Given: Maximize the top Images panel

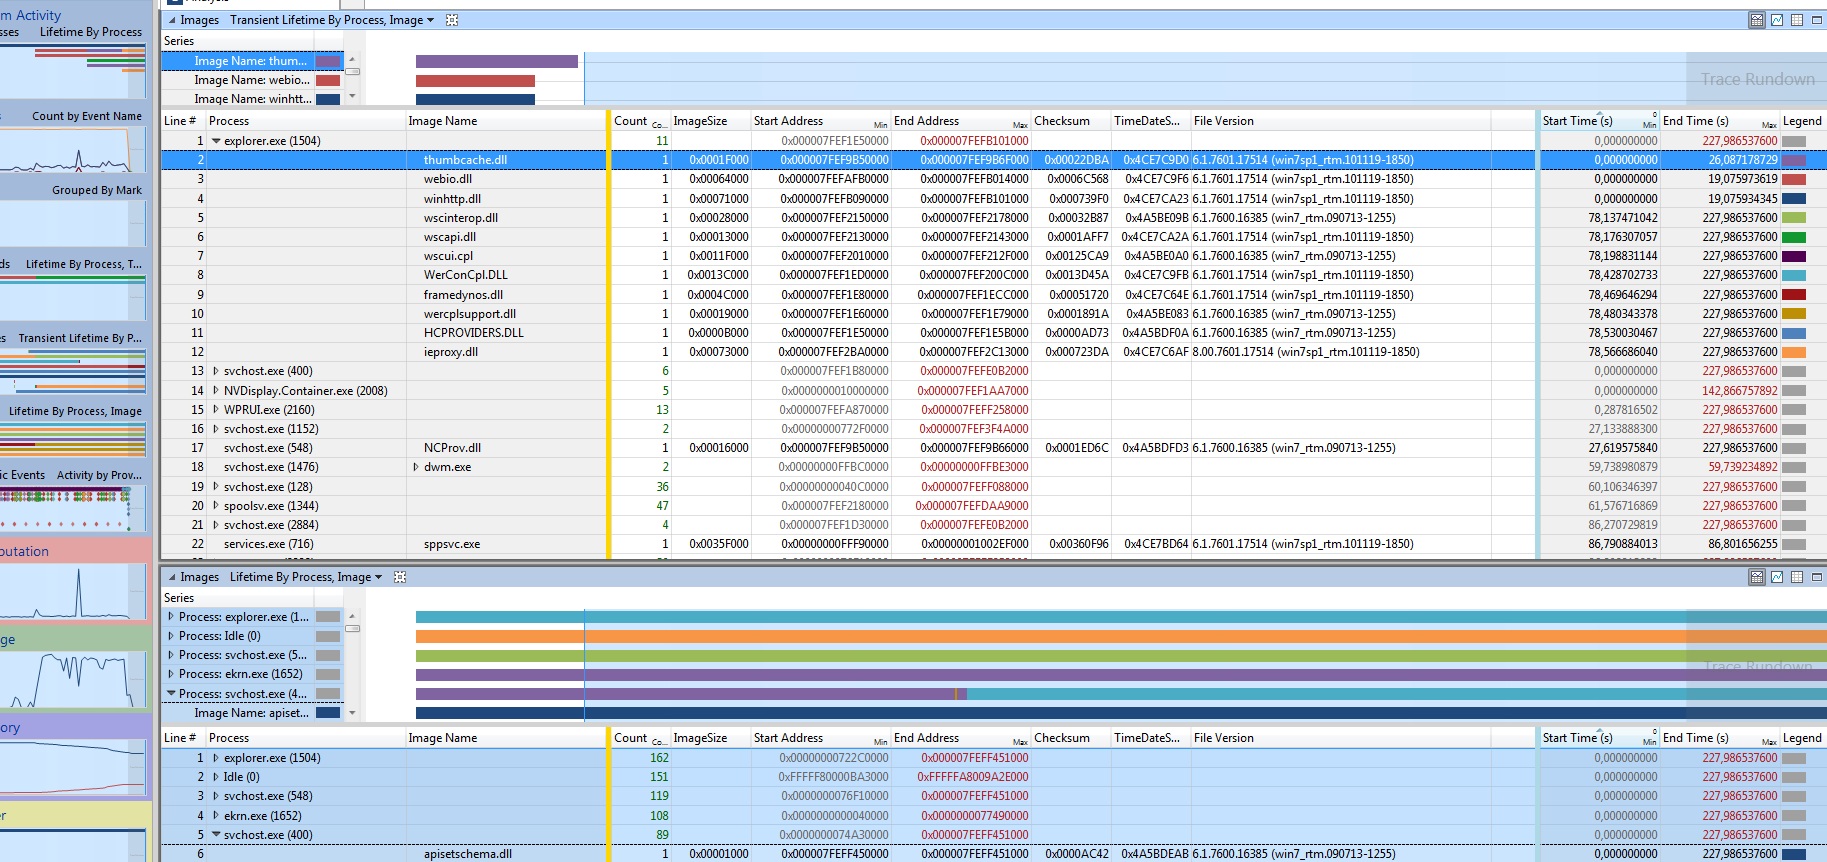Looking at the screenshot, I should (x=1817, y=20).
